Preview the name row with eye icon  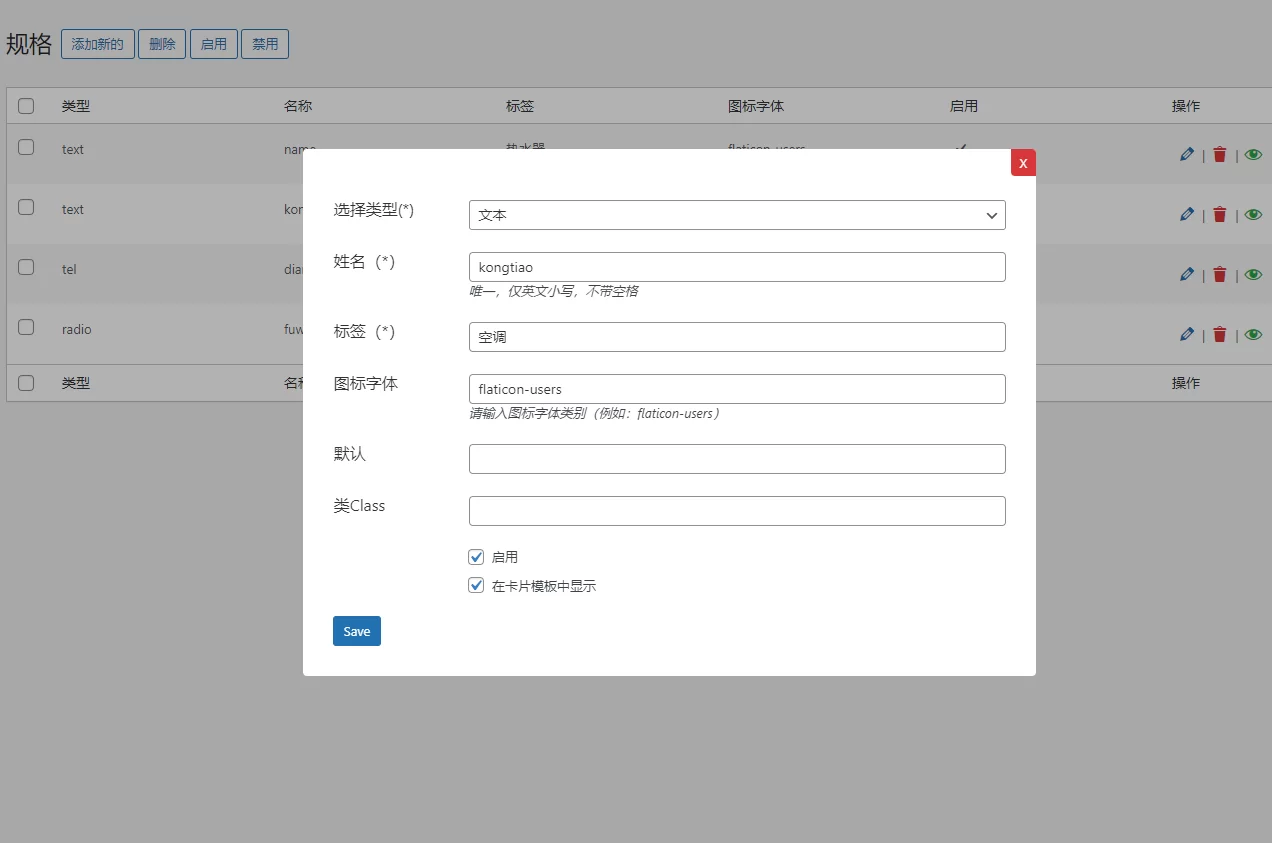(x=1253, y=154)
